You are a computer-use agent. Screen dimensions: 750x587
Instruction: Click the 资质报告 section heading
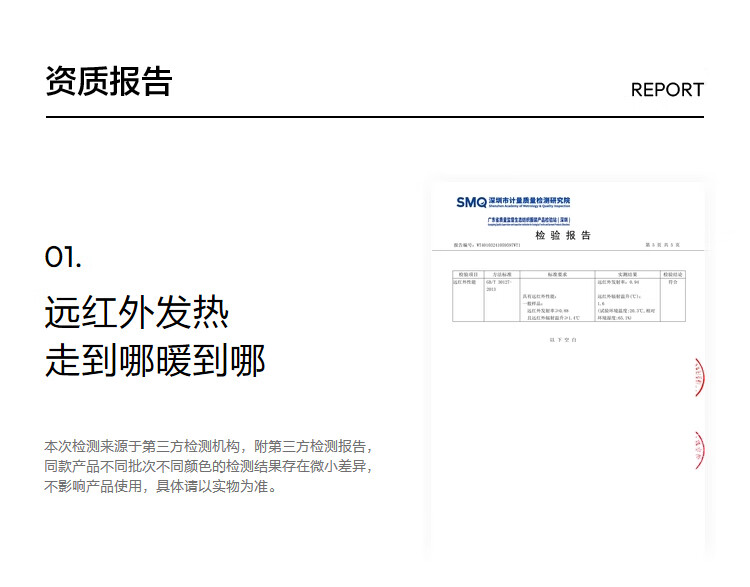pos(108,82)
